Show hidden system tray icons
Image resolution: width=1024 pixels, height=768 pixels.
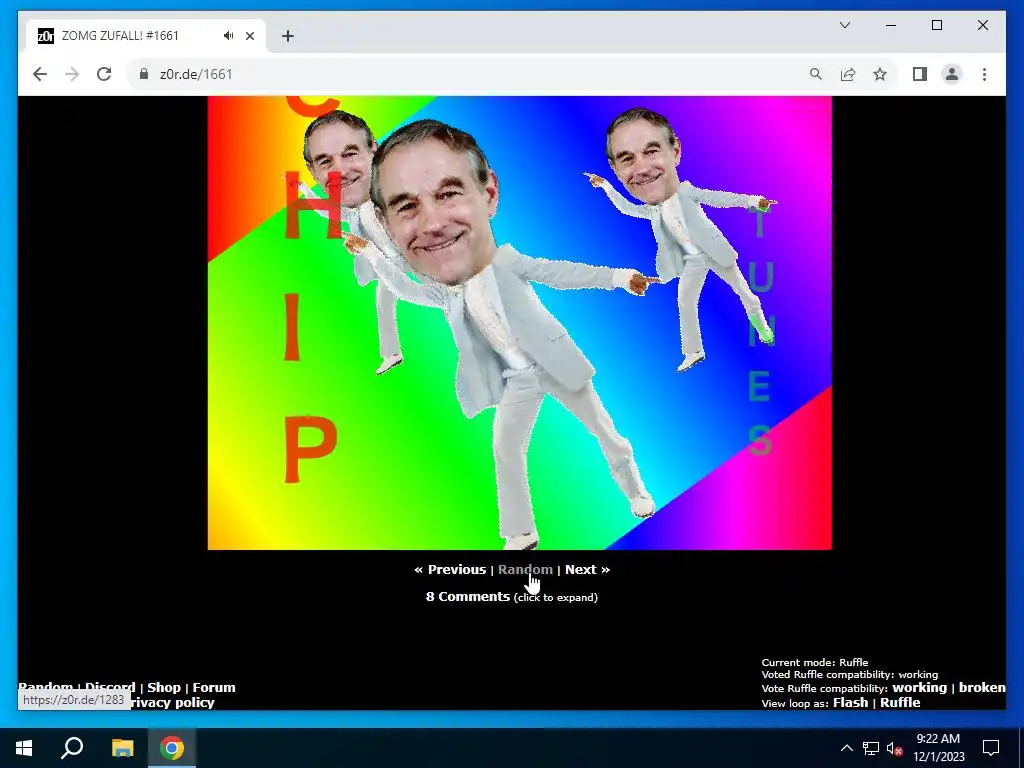pyautogui.click(x=846, y=748)
